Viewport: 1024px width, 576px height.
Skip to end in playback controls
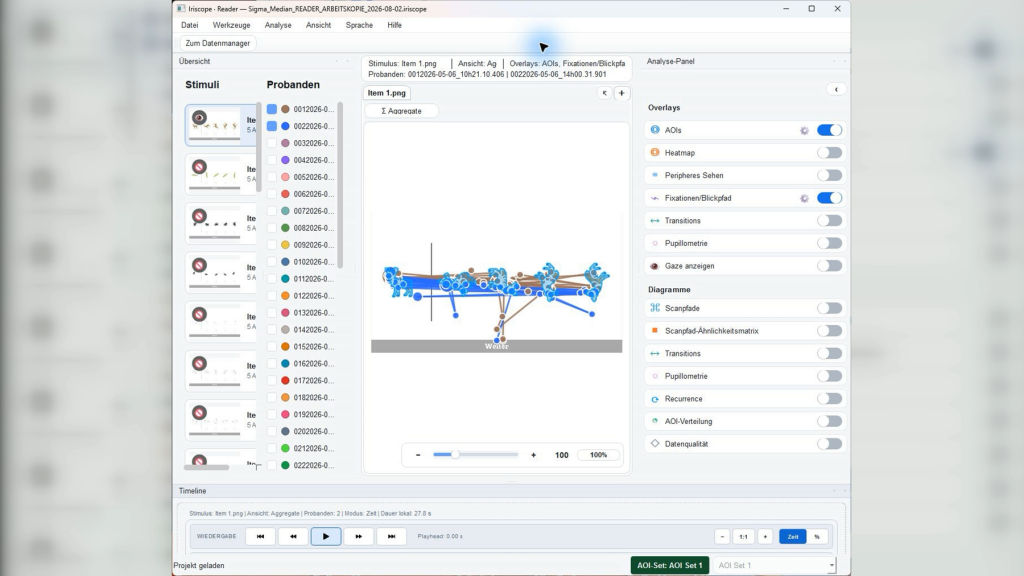tap(391, 536)
